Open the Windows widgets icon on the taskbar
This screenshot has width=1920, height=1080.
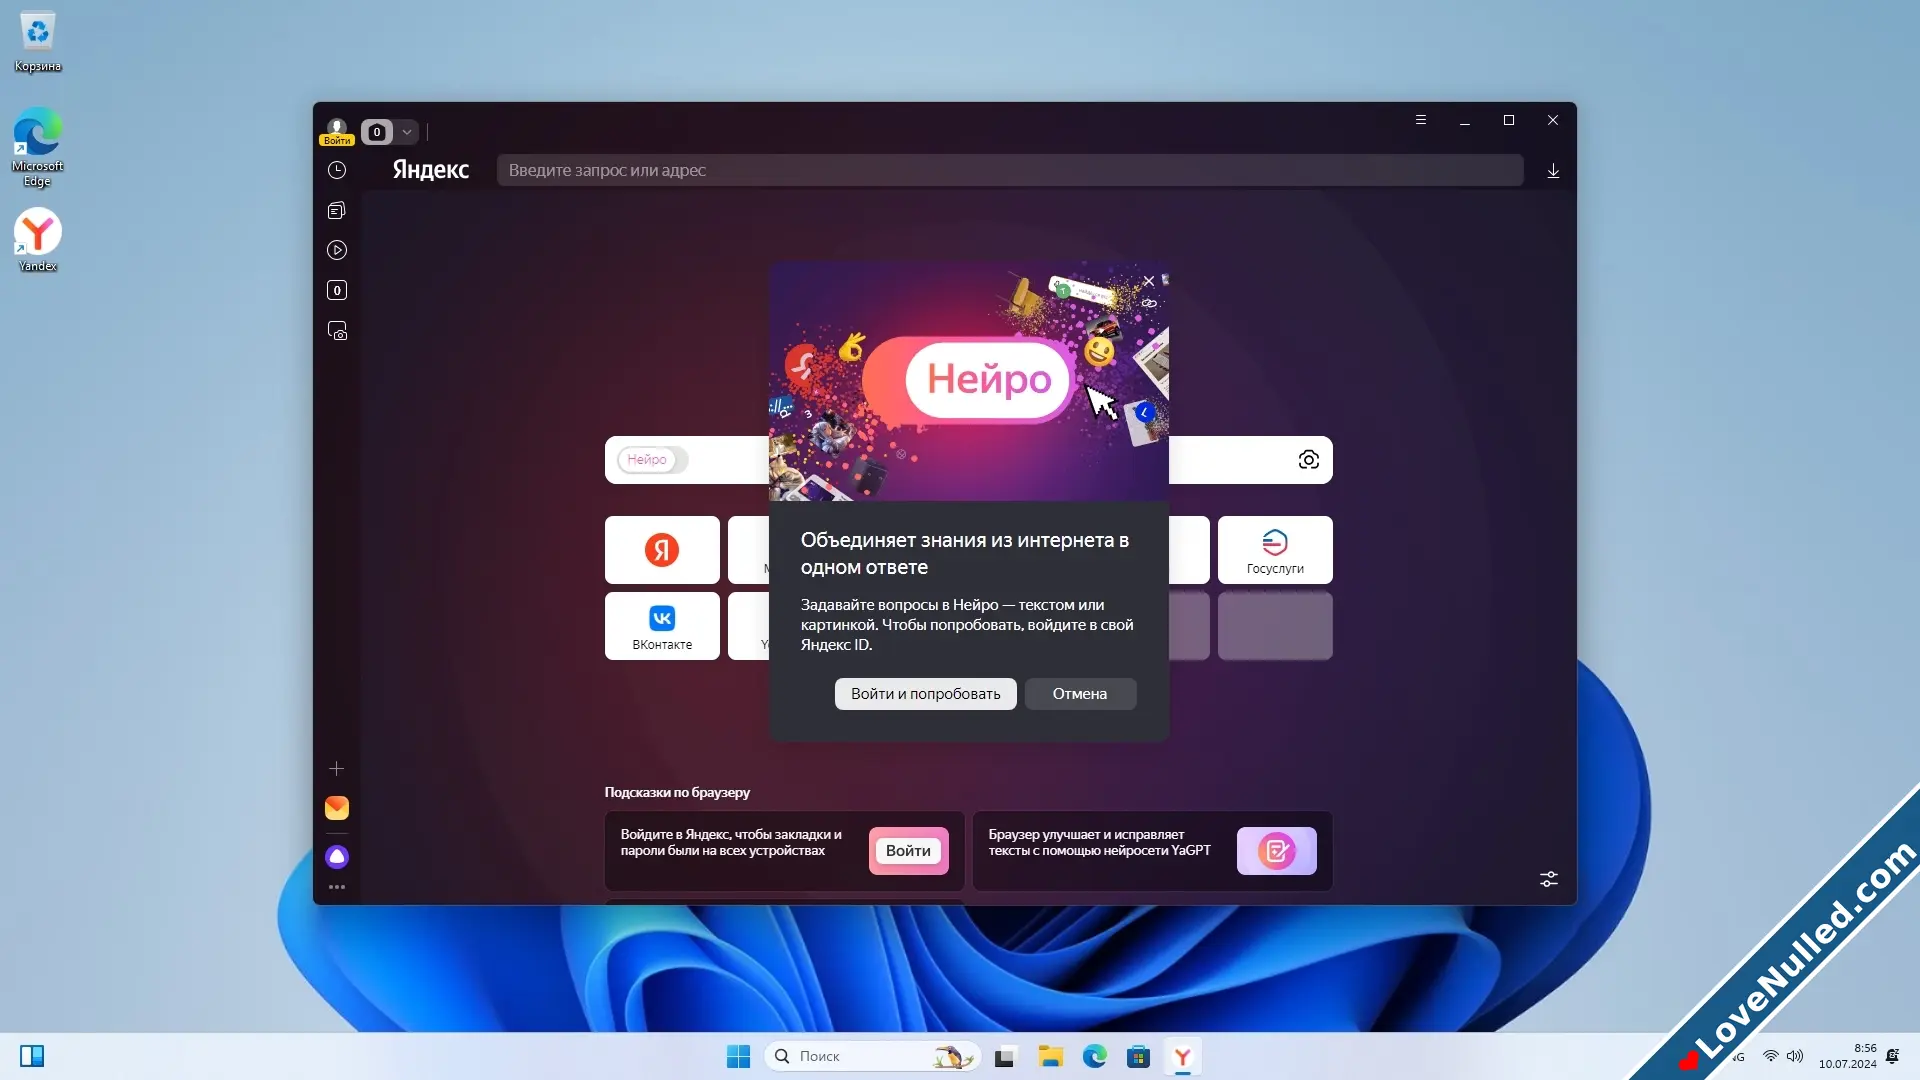coord(32,1056)
